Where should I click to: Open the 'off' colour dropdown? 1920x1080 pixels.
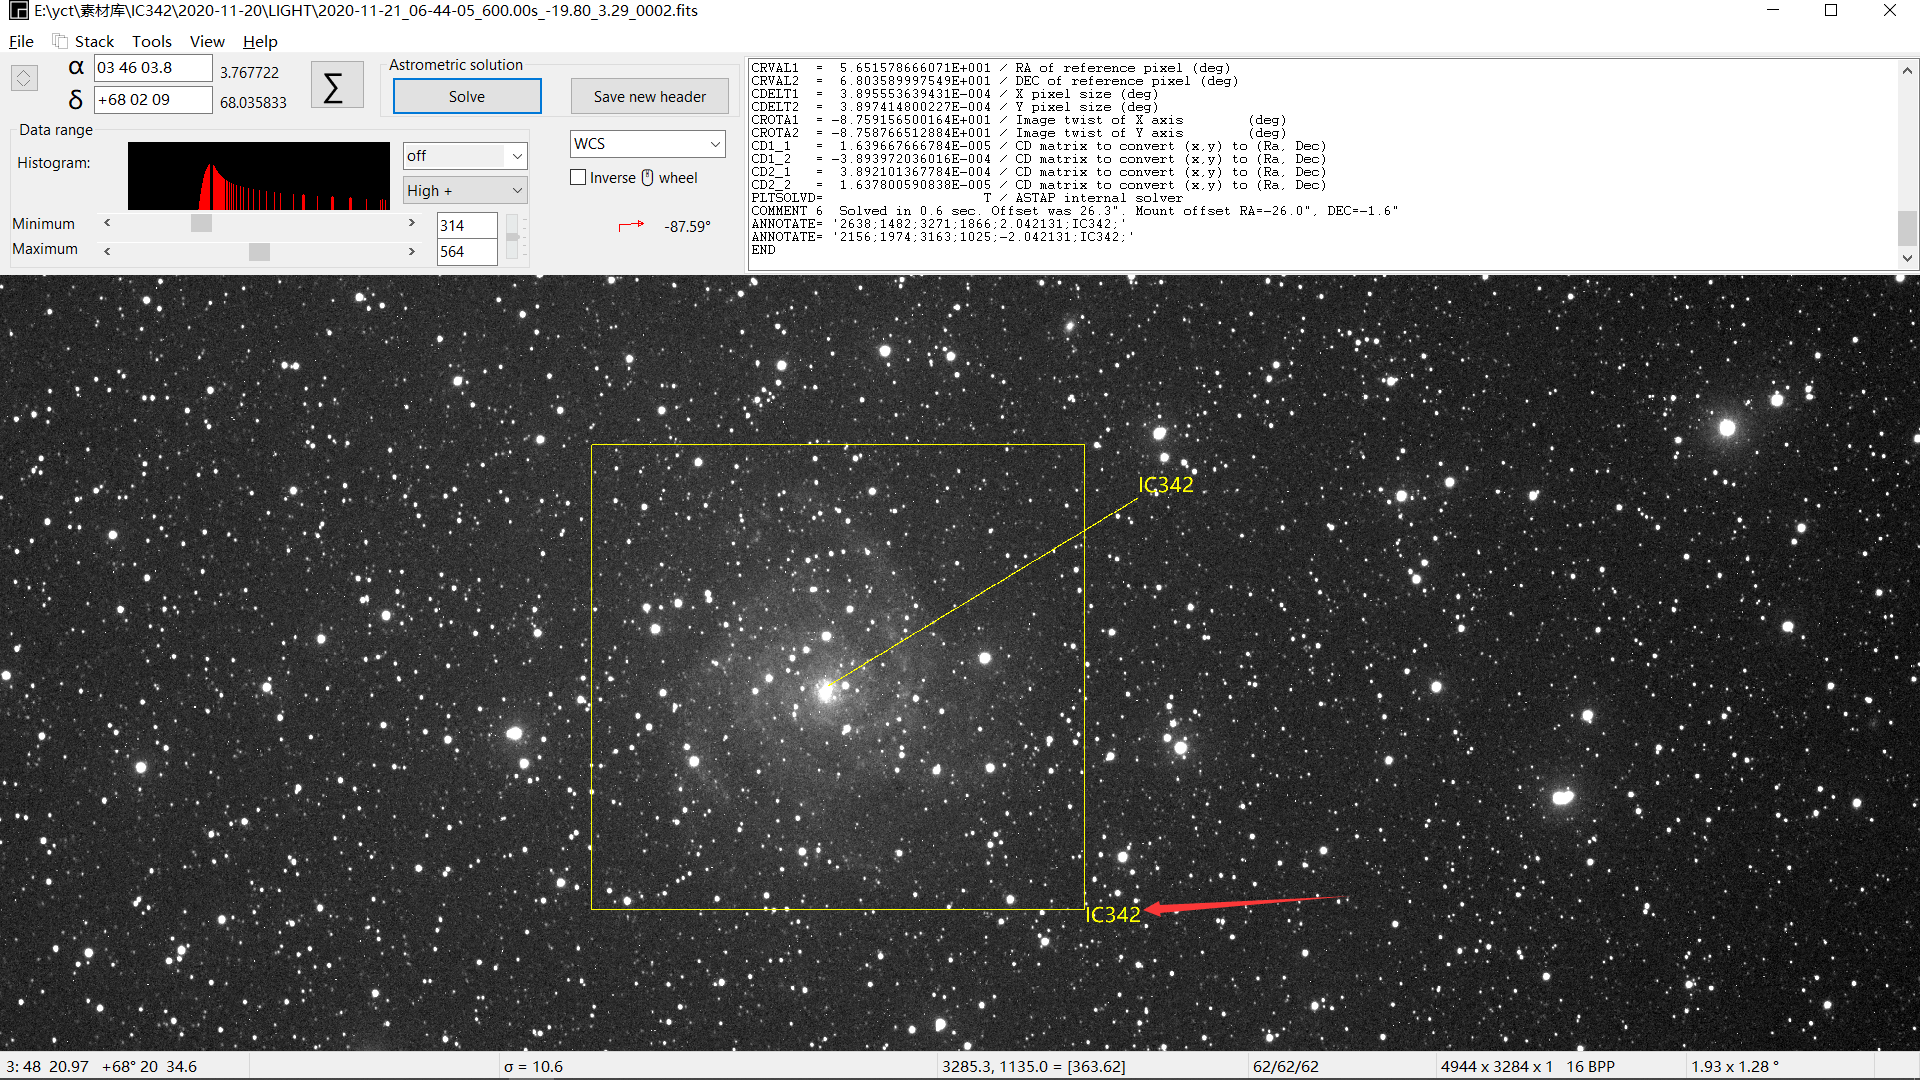465,156
